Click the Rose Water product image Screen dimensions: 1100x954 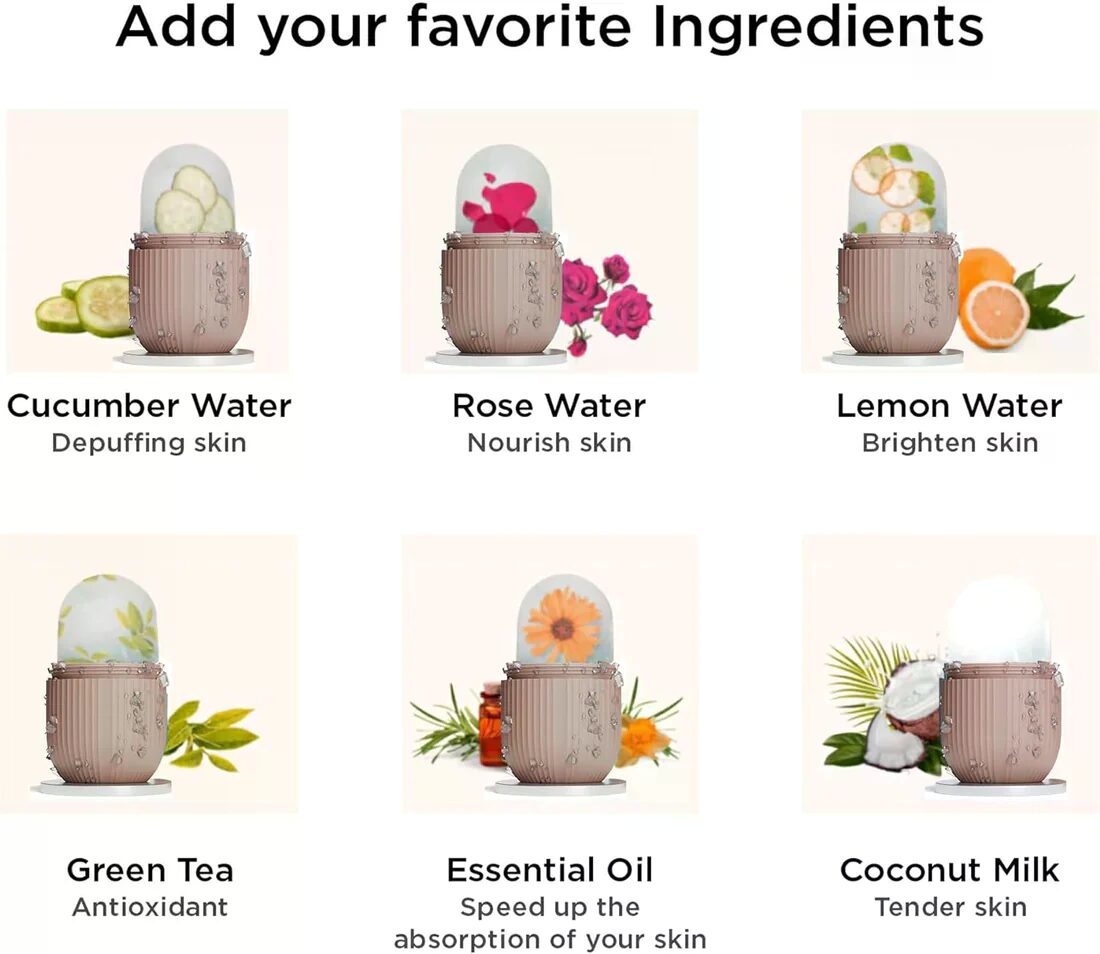549,241
